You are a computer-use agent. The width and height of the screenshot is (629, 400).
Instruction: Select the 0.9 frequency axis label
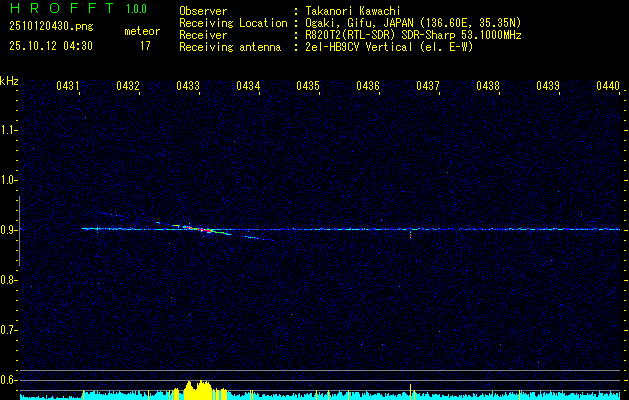click(9, 229)
